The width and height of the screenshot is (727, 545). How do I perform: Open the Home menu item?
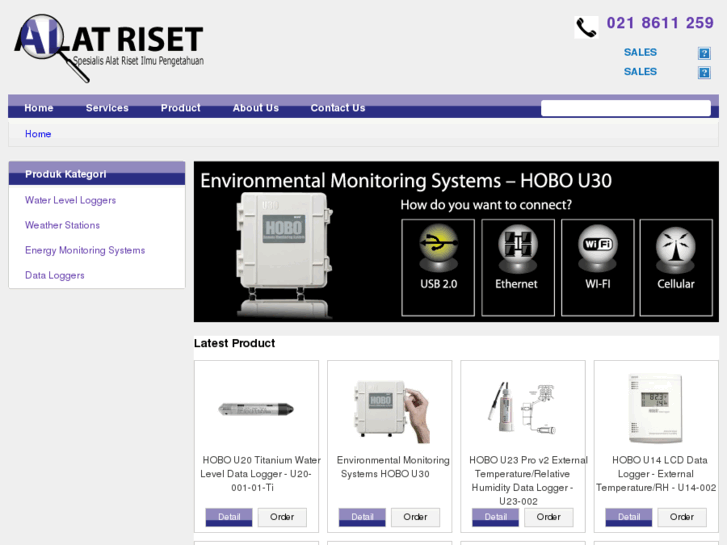39,108
